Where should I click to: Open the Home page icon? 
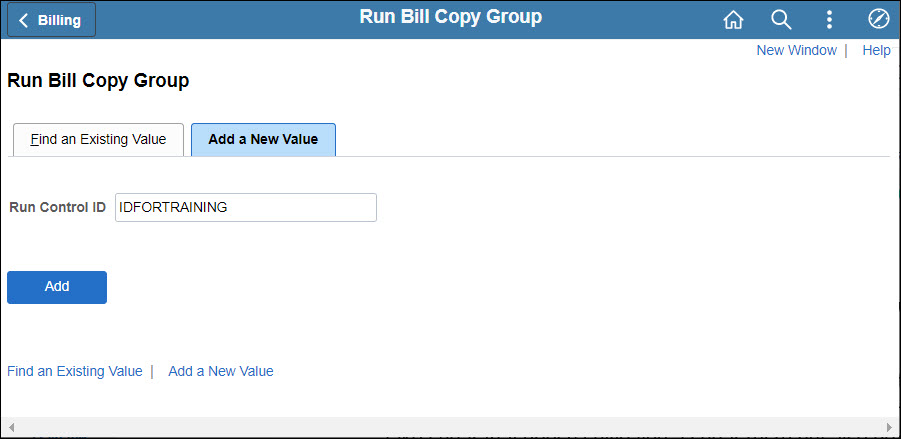(x=733, y=20)
